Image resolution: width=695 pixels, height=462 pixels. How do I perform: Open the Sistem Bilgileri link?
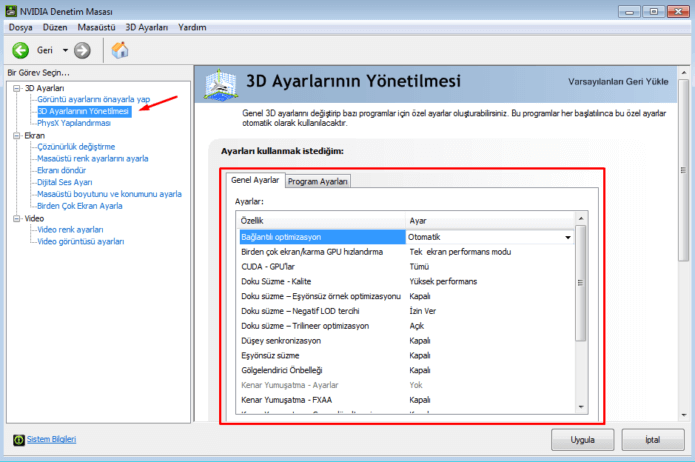click(x=51, y=439)
